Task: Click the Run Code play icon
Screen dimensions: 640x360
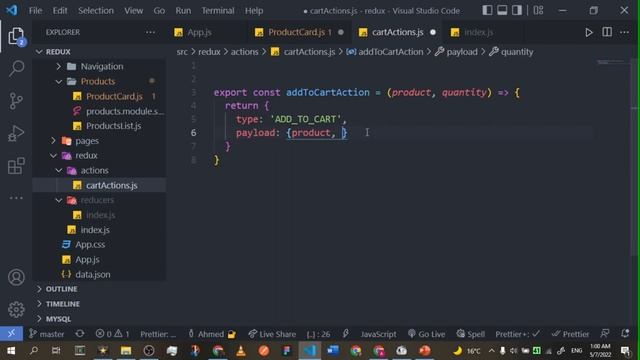Action: [x=589, y=32]
